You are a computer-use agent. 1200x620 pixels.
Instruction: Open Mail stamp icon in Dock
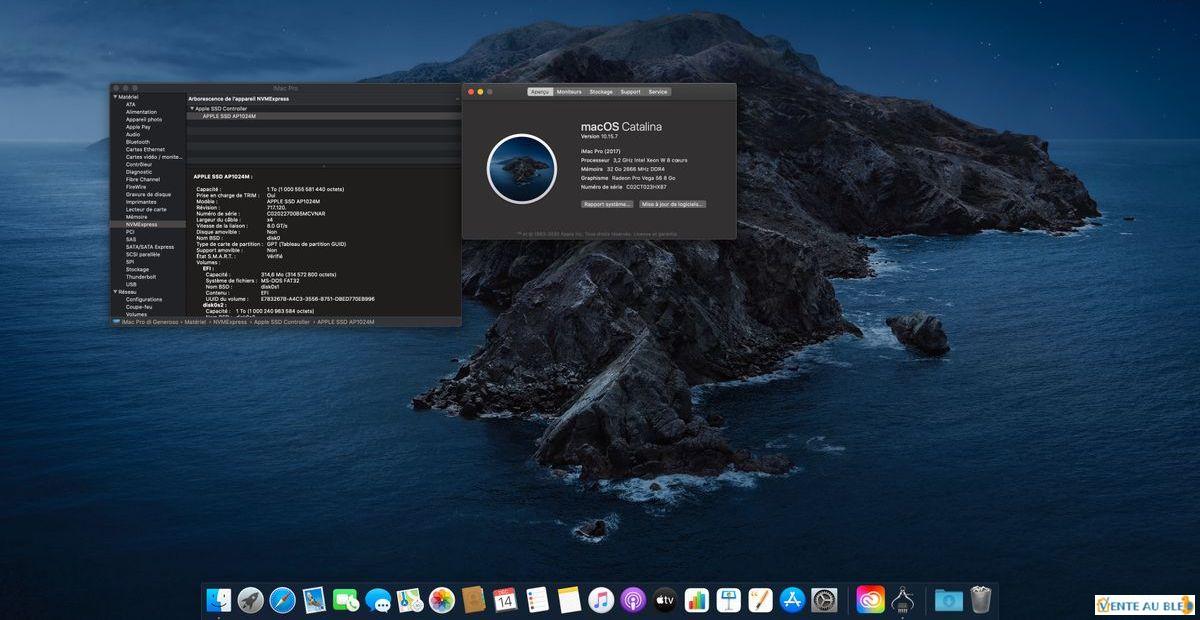[x=315, y=600]
